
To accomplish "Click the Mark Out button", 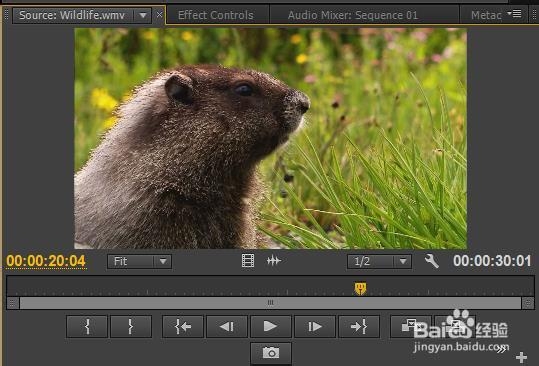I will pyautogui.click(x=131, y=326).
